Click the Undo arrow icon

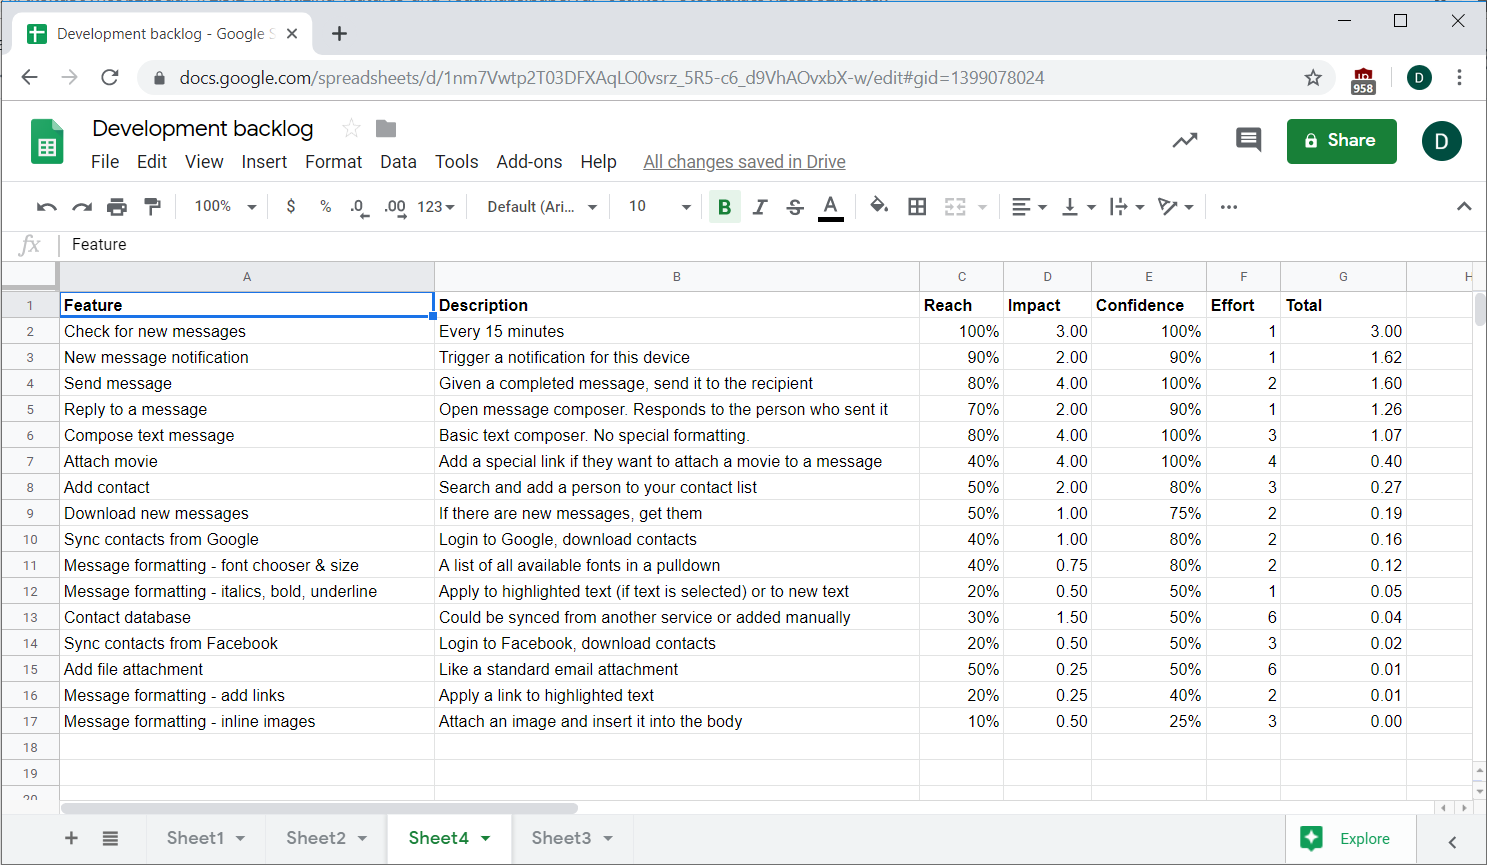46,207
